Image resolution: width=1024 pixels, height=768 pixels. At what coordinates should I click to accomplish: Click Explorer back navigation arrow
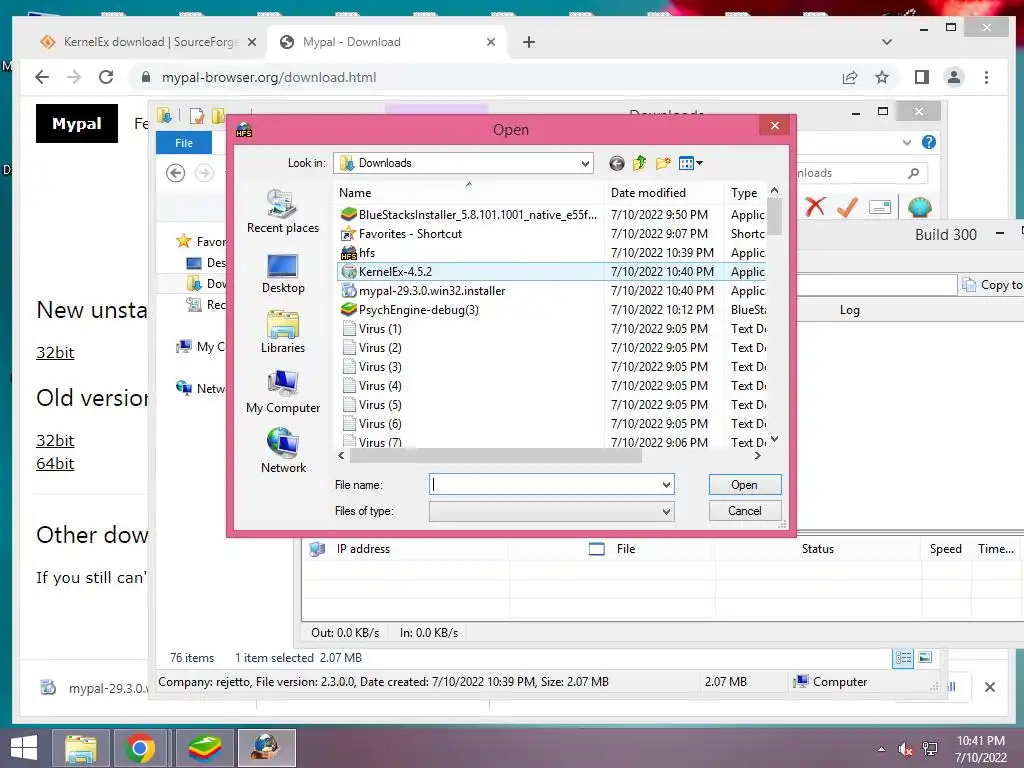point(176,173)
